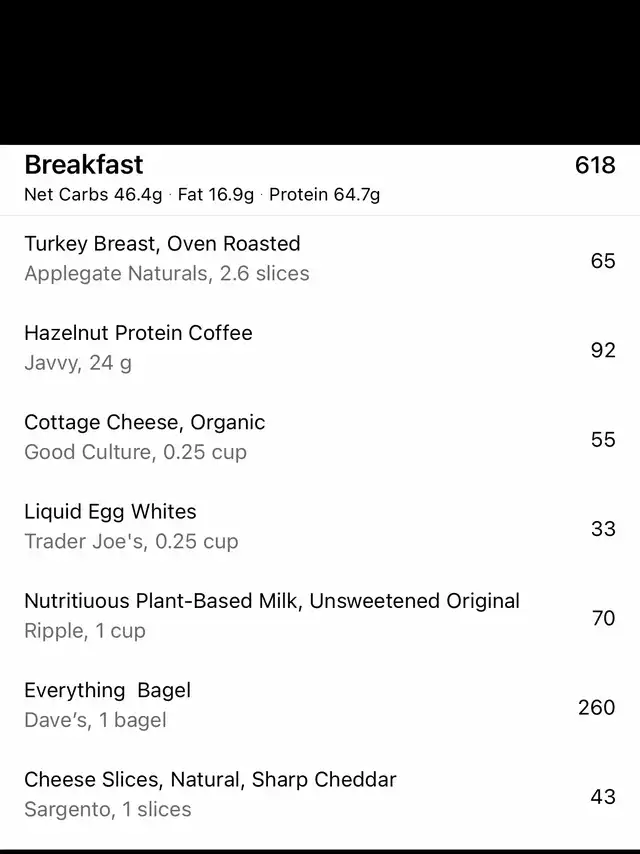Open the Liquid Egg Whites entry

110,512
